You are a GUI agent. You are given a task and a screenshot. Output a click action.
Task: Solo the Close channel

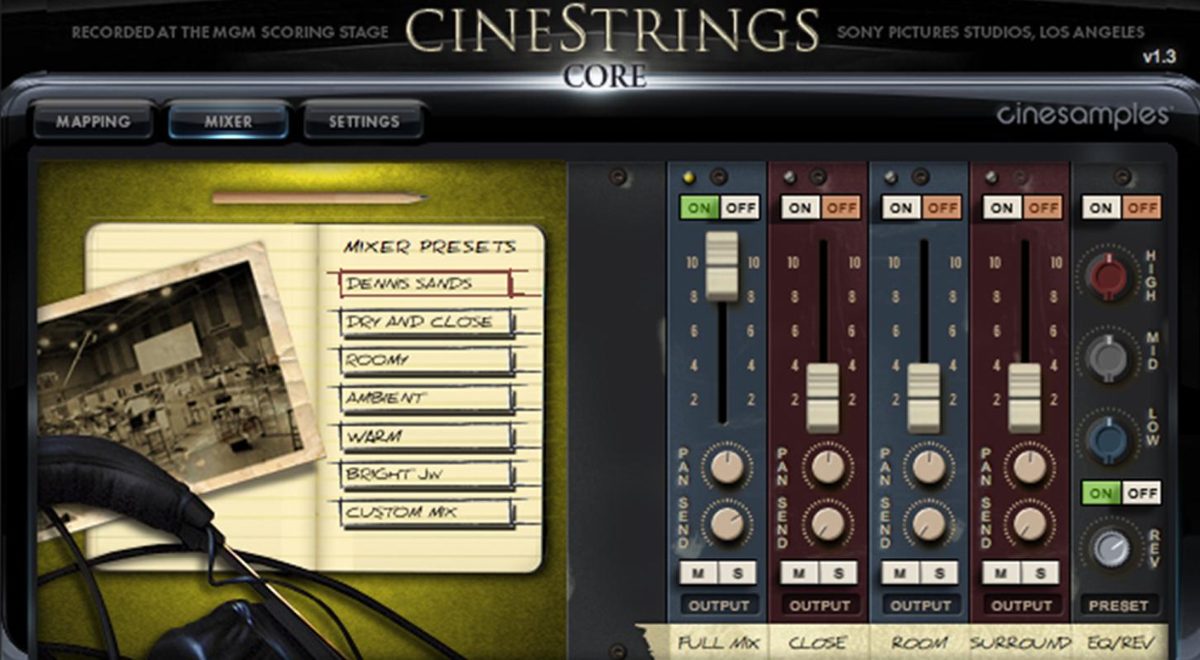pos(839,573)
